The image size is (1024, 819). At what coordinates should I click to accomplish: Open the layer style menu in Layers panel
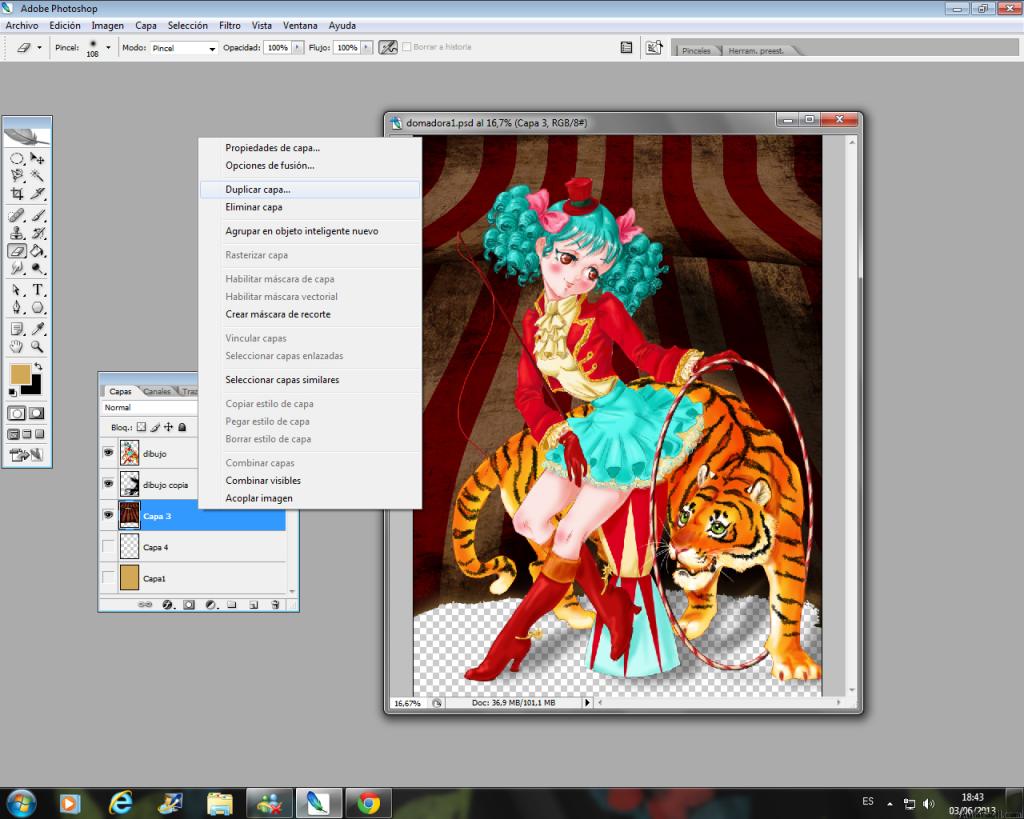point(167,605)
